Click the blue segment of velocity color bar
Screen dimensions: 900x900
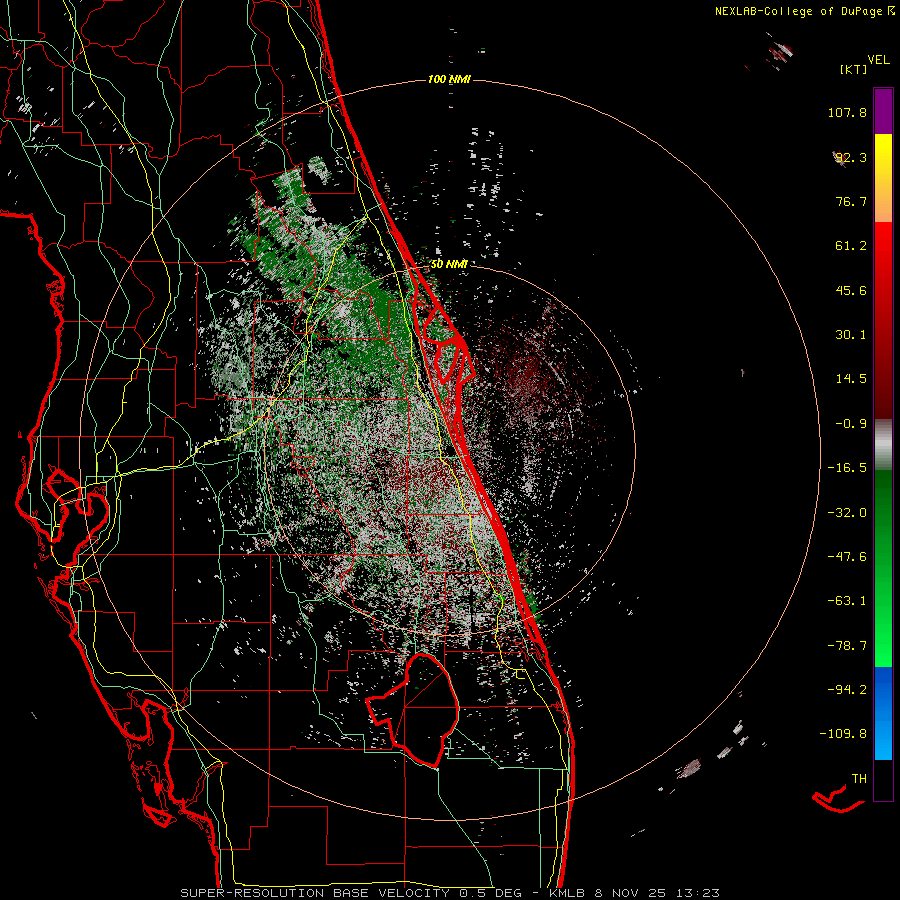tap(883, 713)
